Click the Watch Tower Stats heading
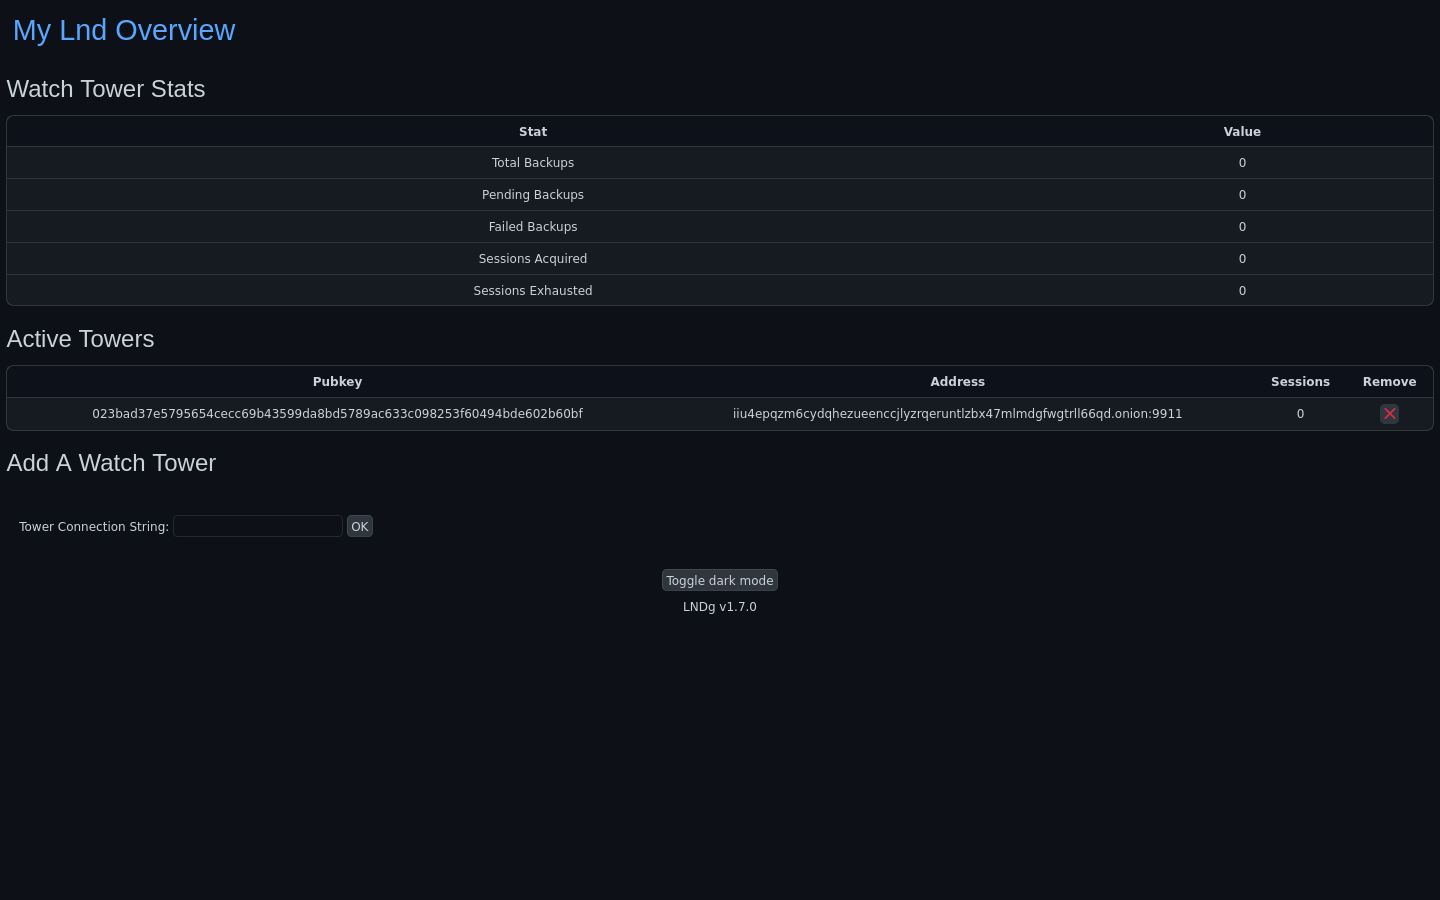This screenshot has width=1440, height=900. (x=106, y=89)
